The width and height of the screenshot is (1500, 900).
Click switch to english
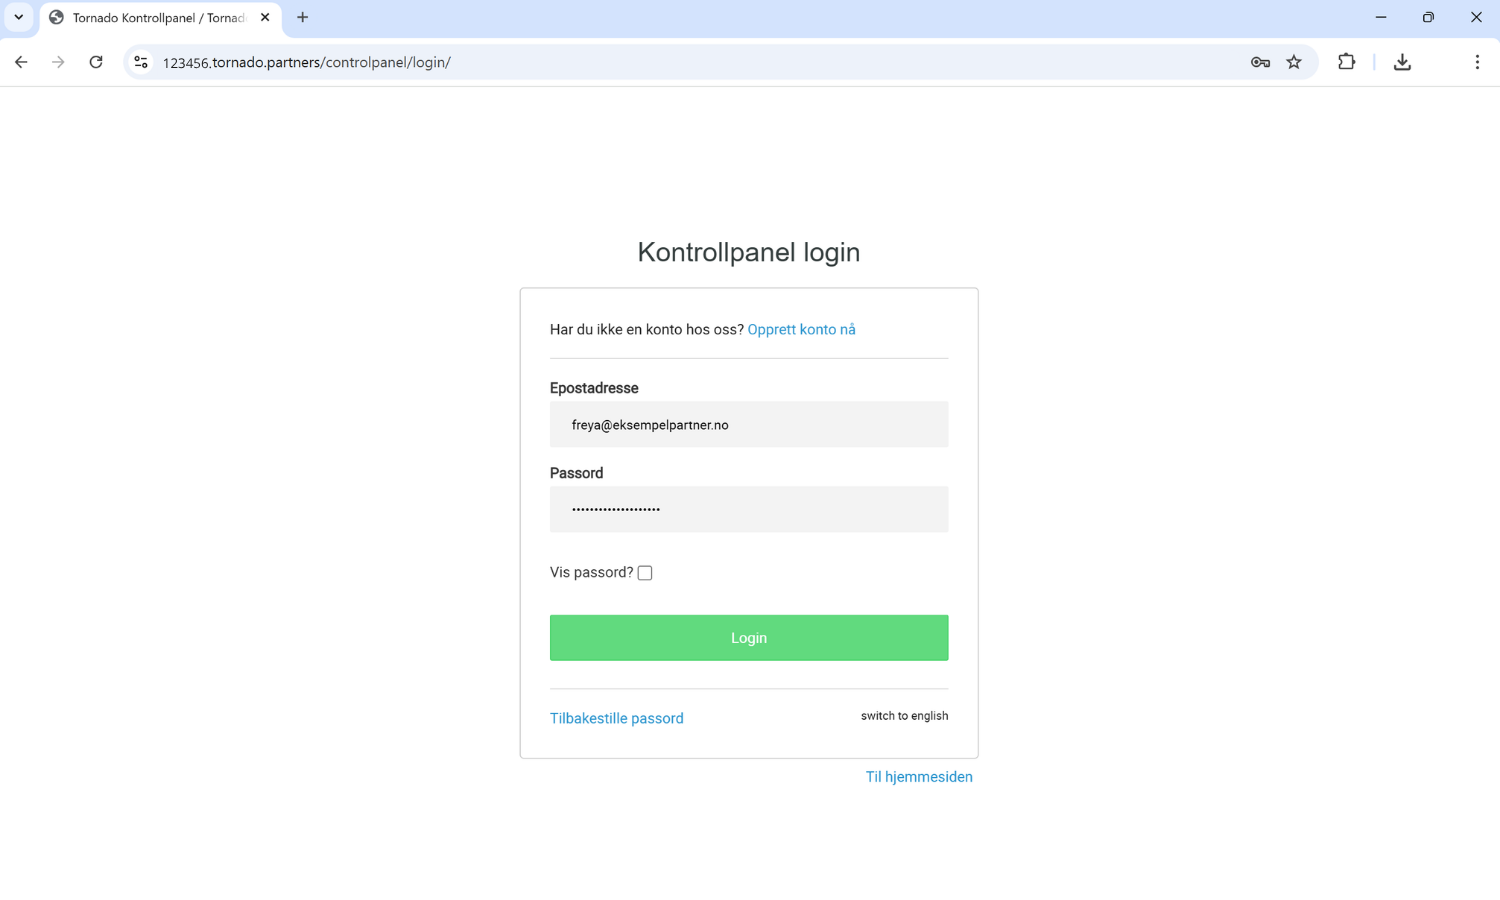click(905, 716)
